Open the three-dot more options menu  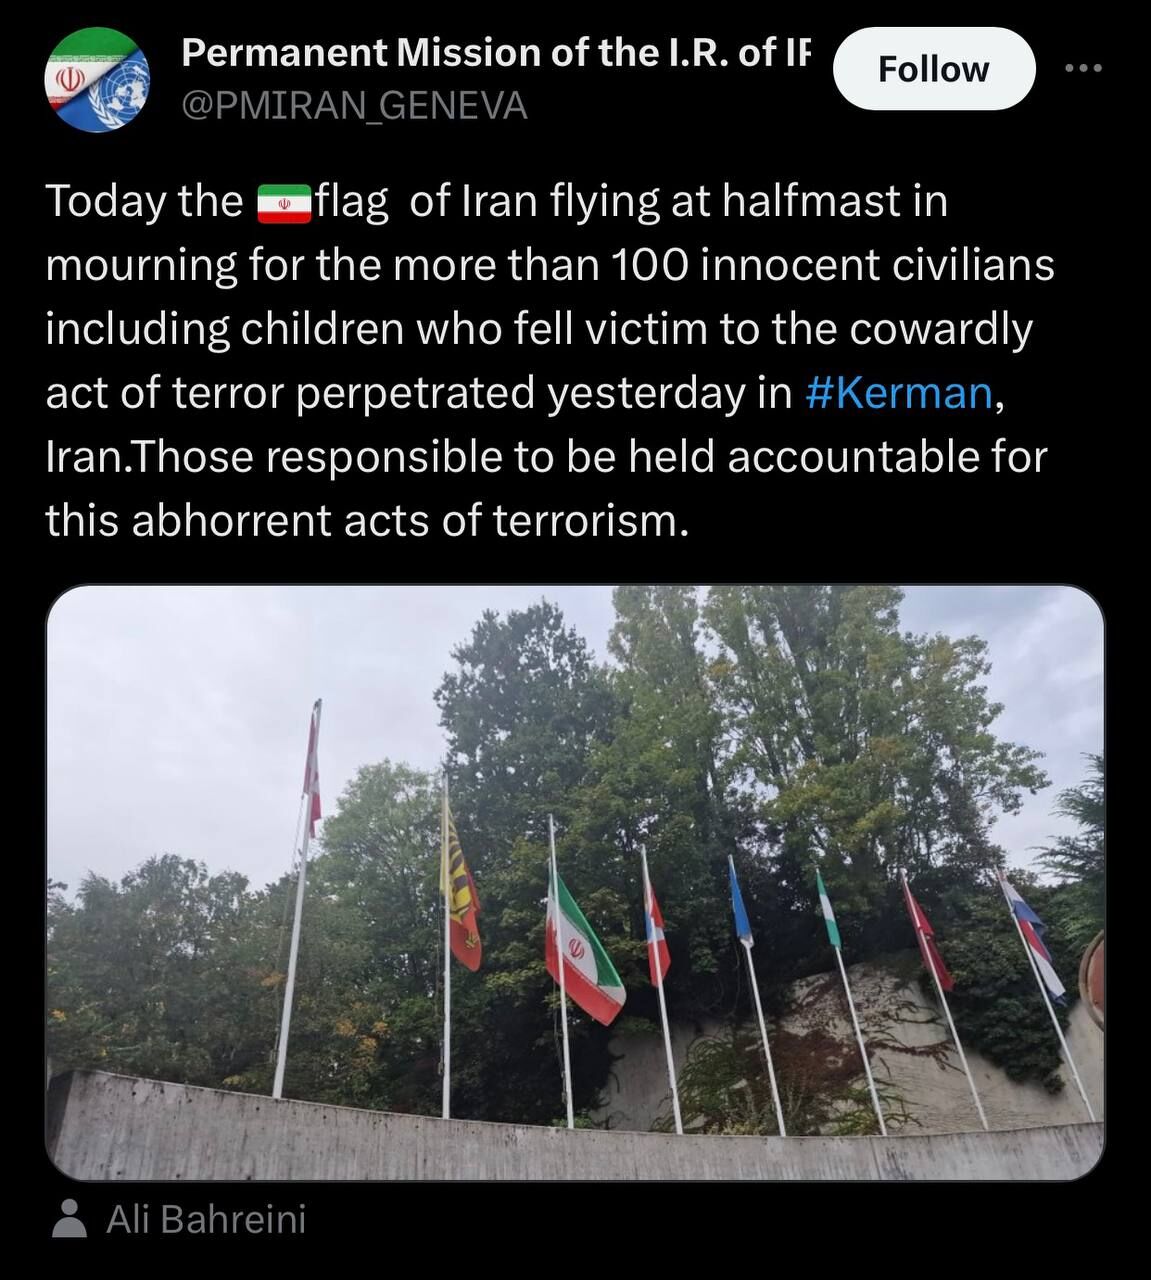(1083, 68)
